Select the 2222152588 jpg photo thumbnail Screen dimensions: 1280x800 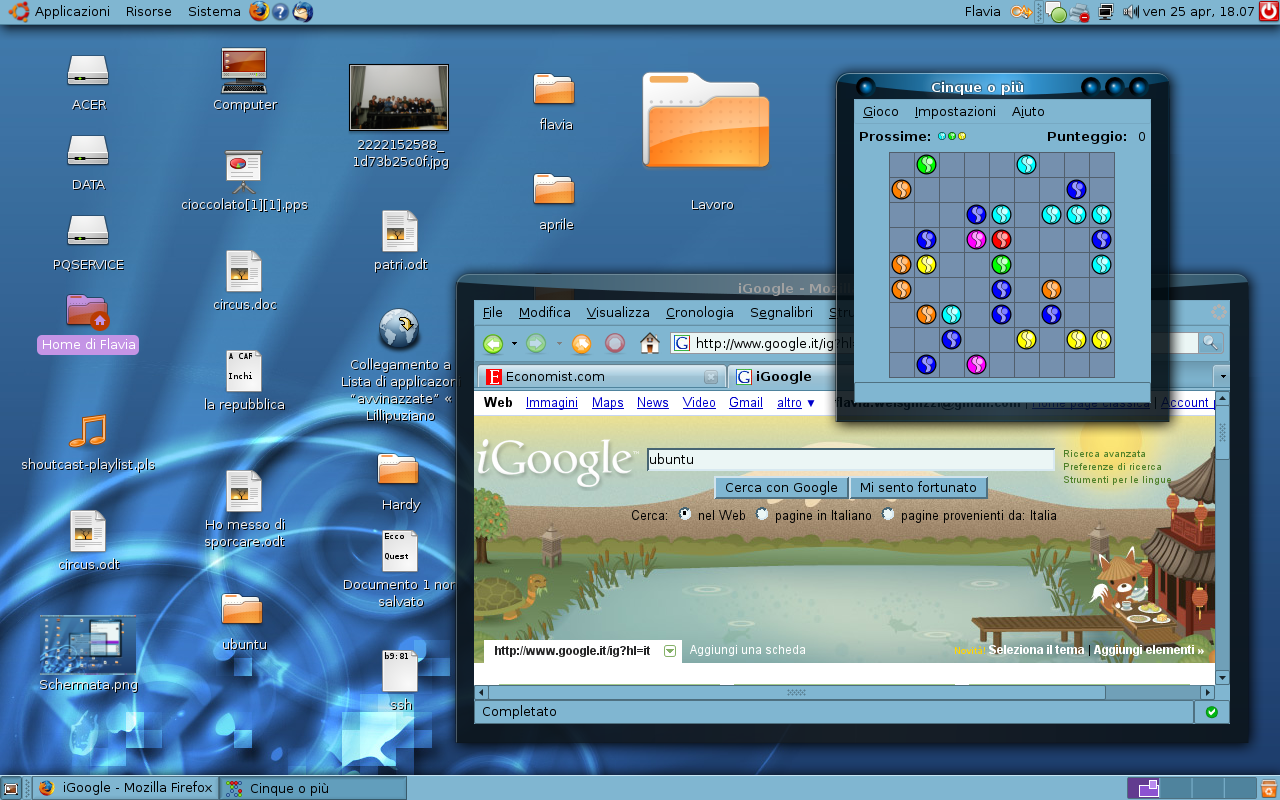click(x=399, y=98)
